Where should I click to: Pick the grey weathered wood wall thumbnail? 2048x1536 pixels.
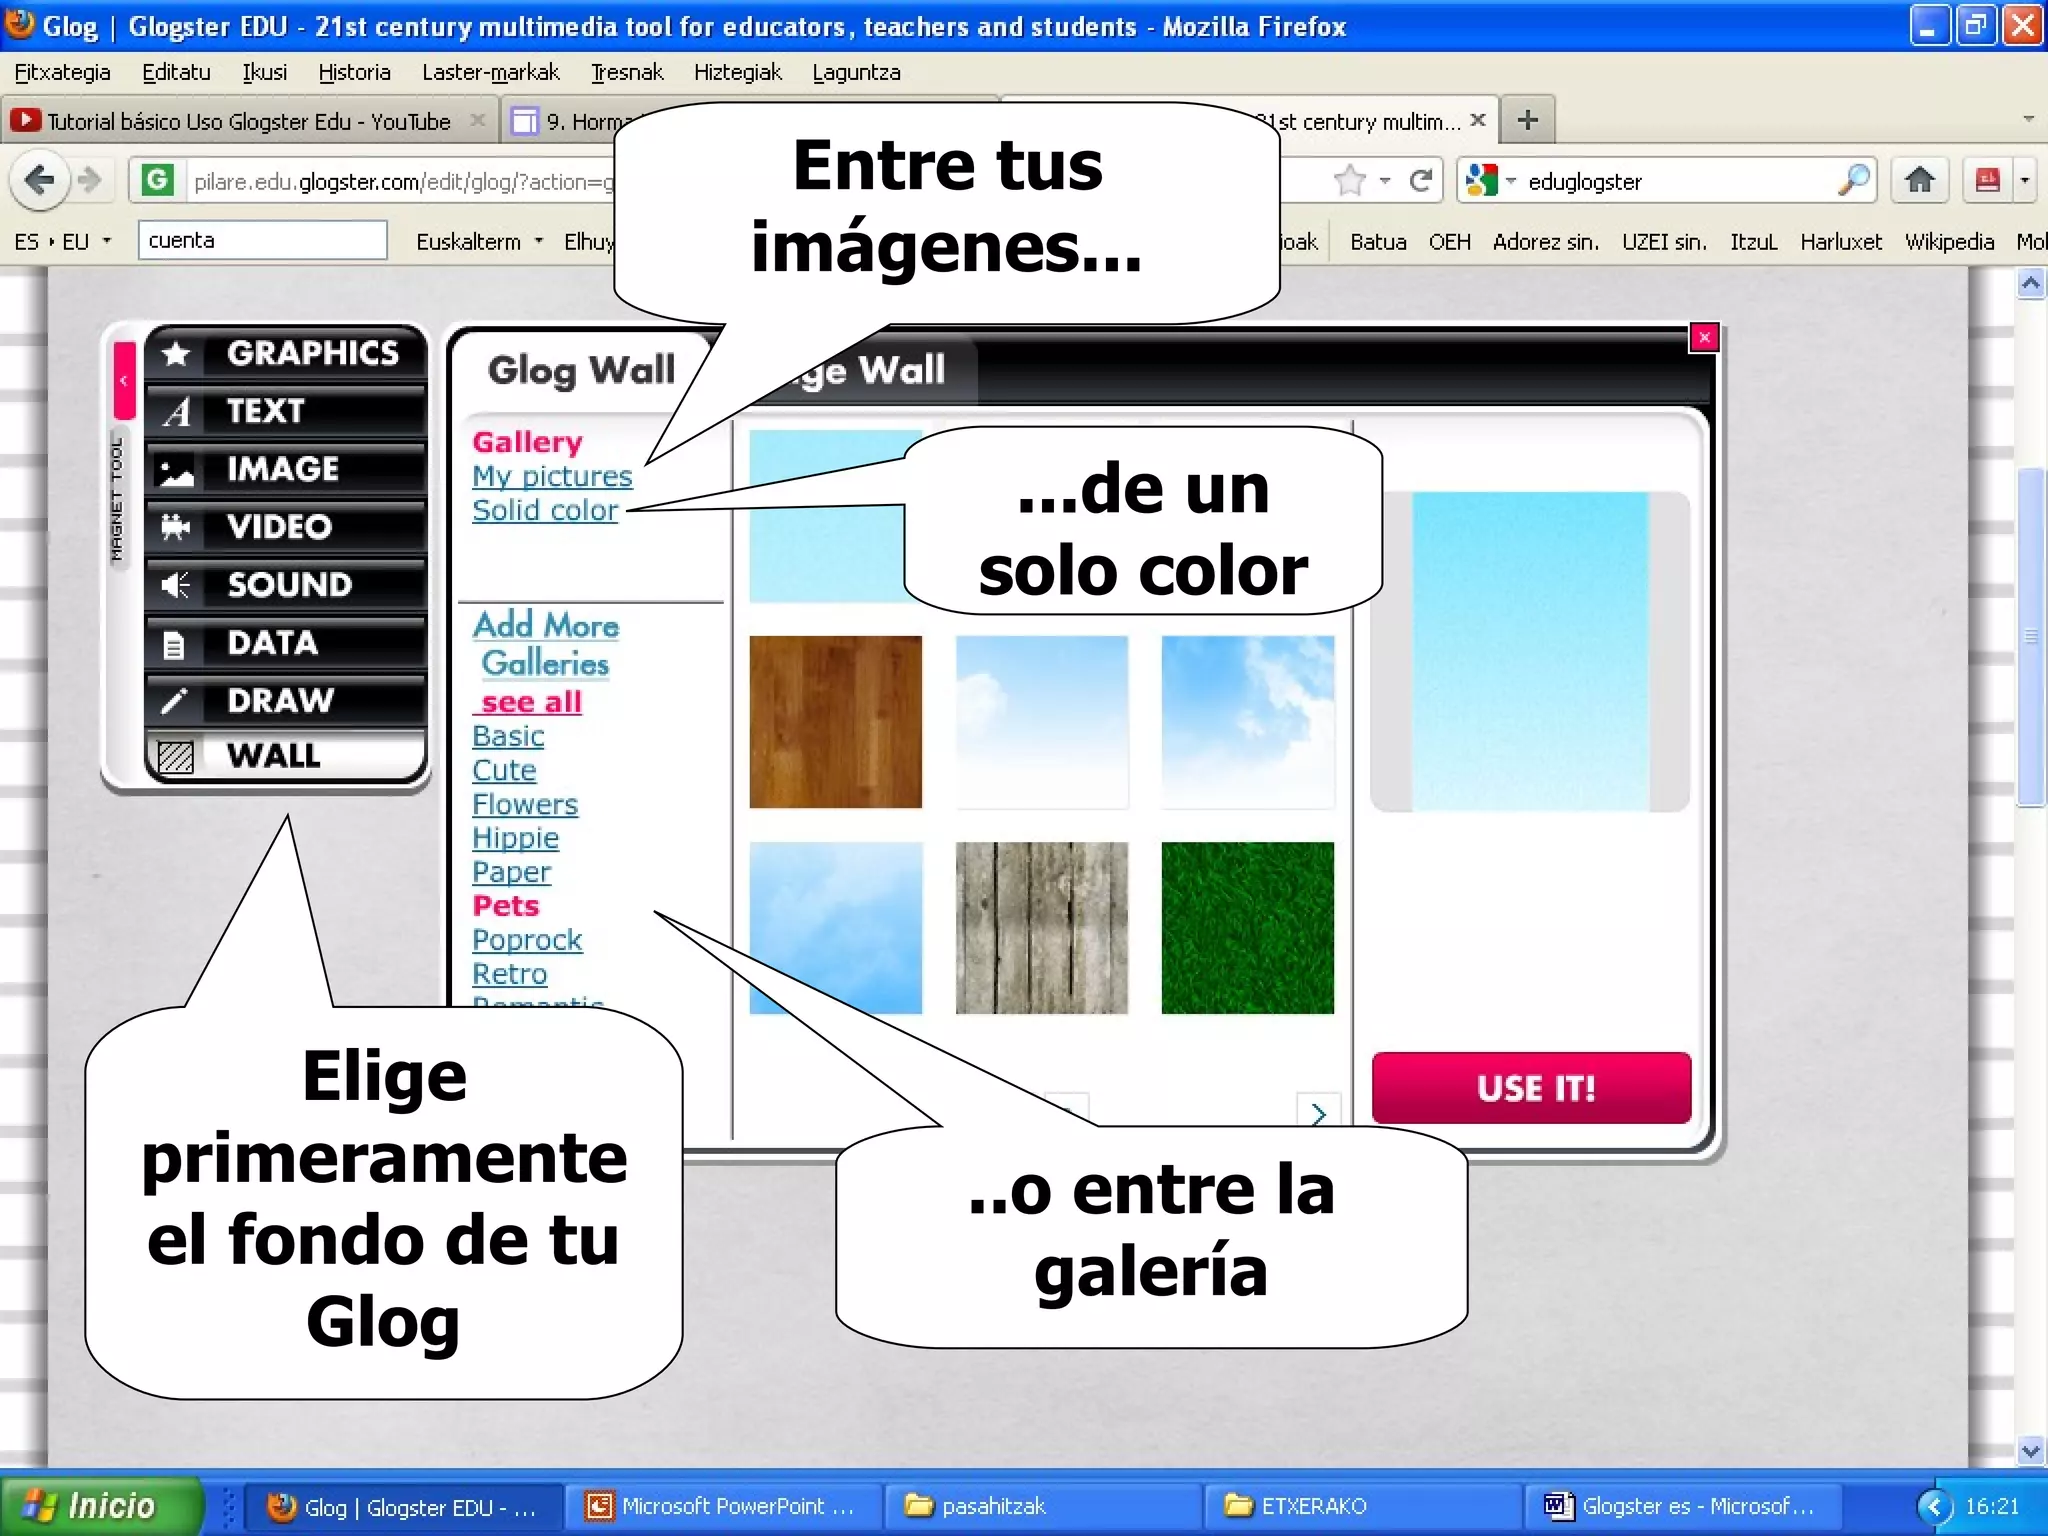tap(1041, 928)
